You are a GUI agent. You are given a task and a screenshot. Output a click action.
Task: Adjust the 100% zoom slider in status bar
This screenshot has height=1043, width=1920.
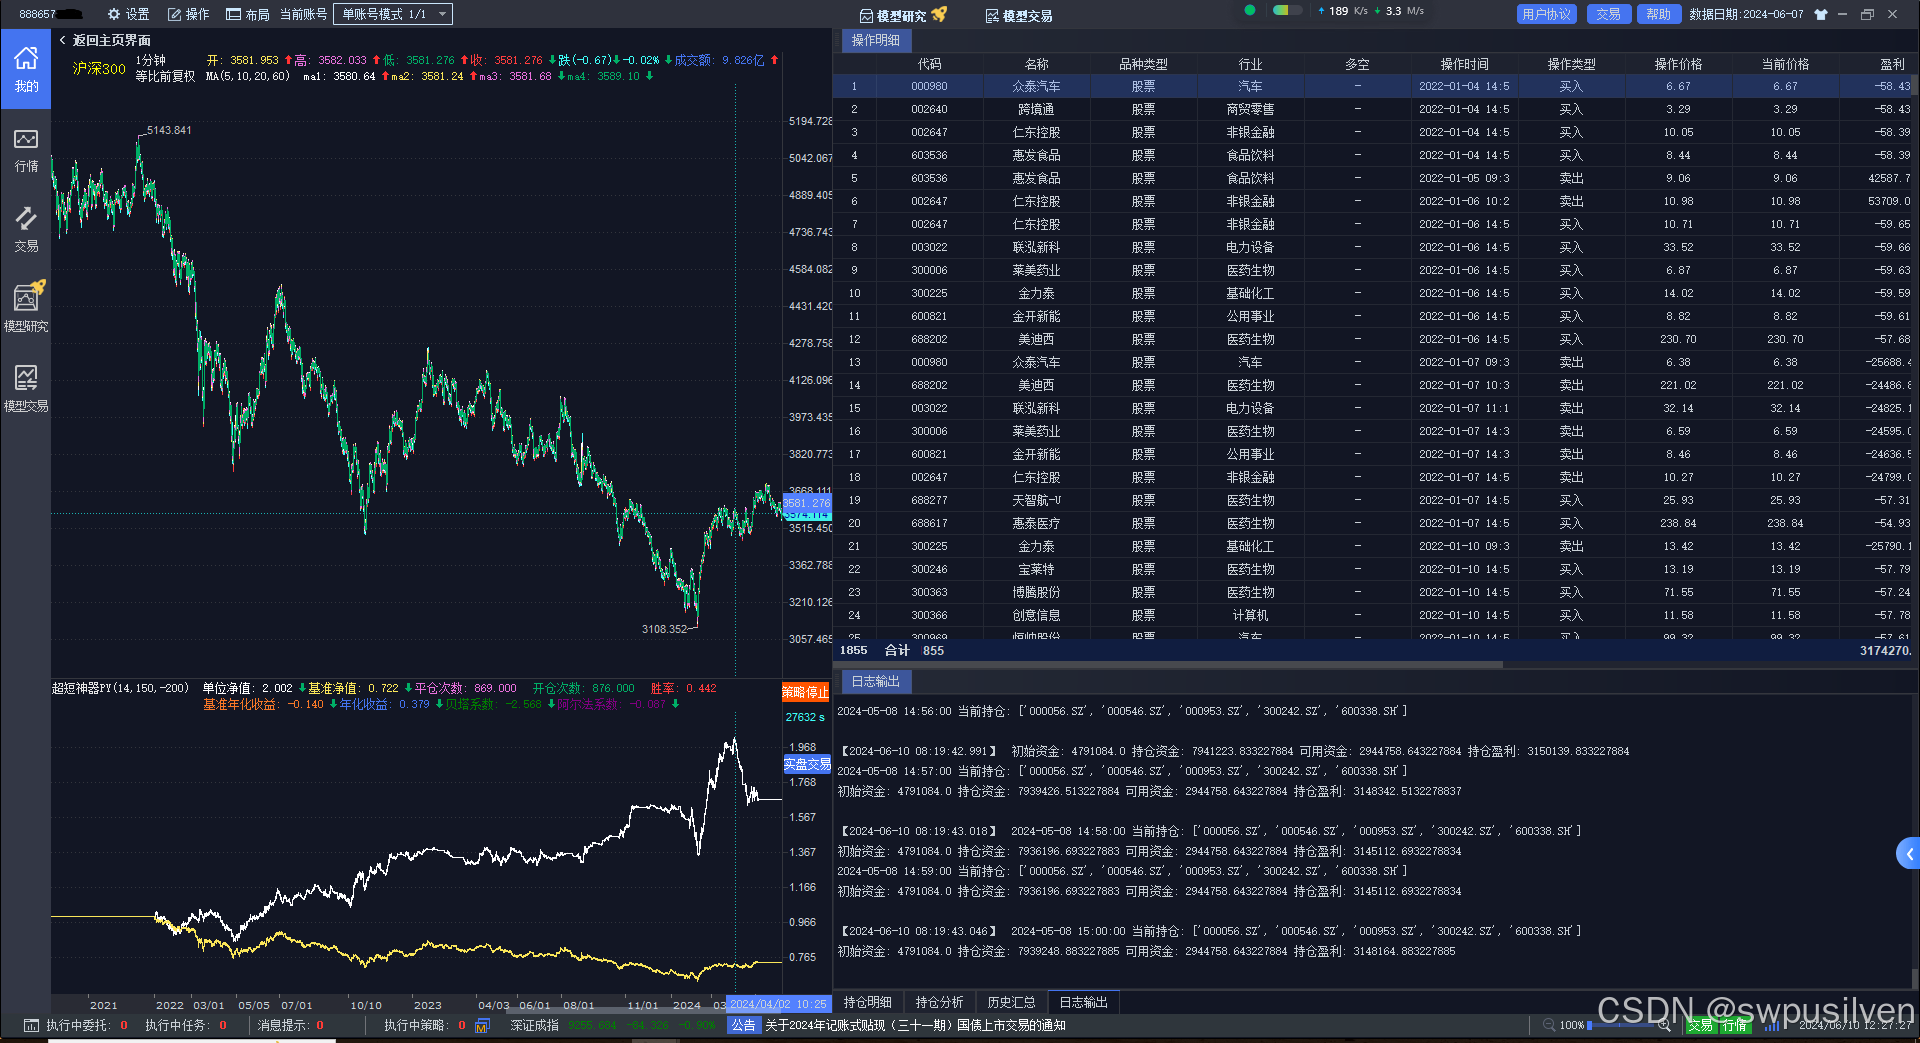(x=1620, y=1025)
